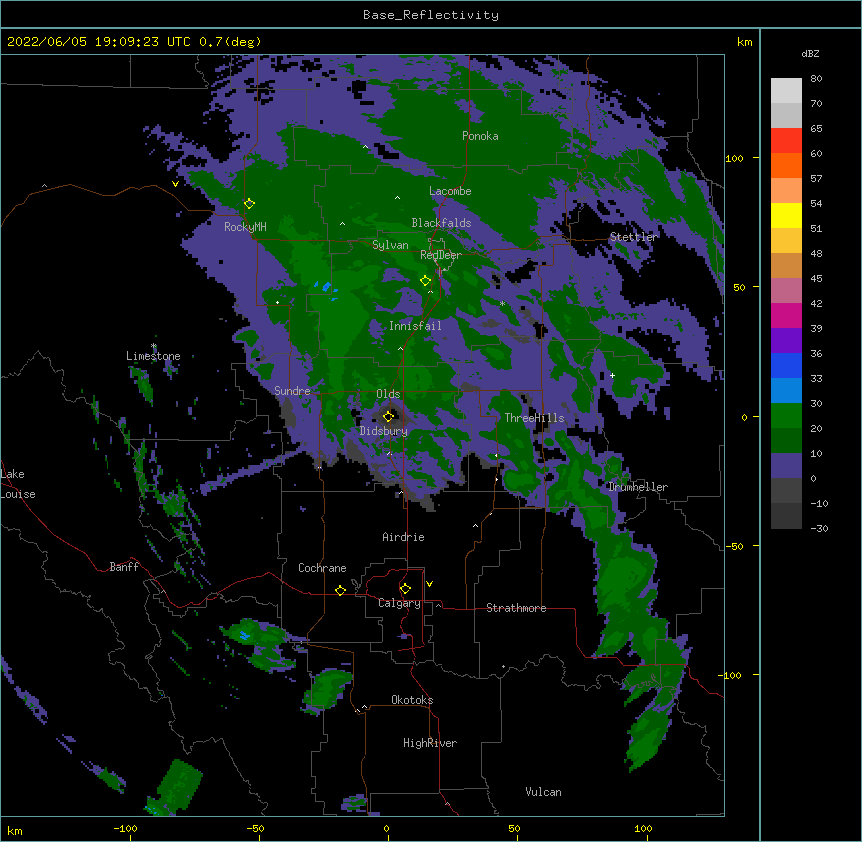The image size is (862, 842).
Task: Click the RockyMH label
Action: [245, 227]
